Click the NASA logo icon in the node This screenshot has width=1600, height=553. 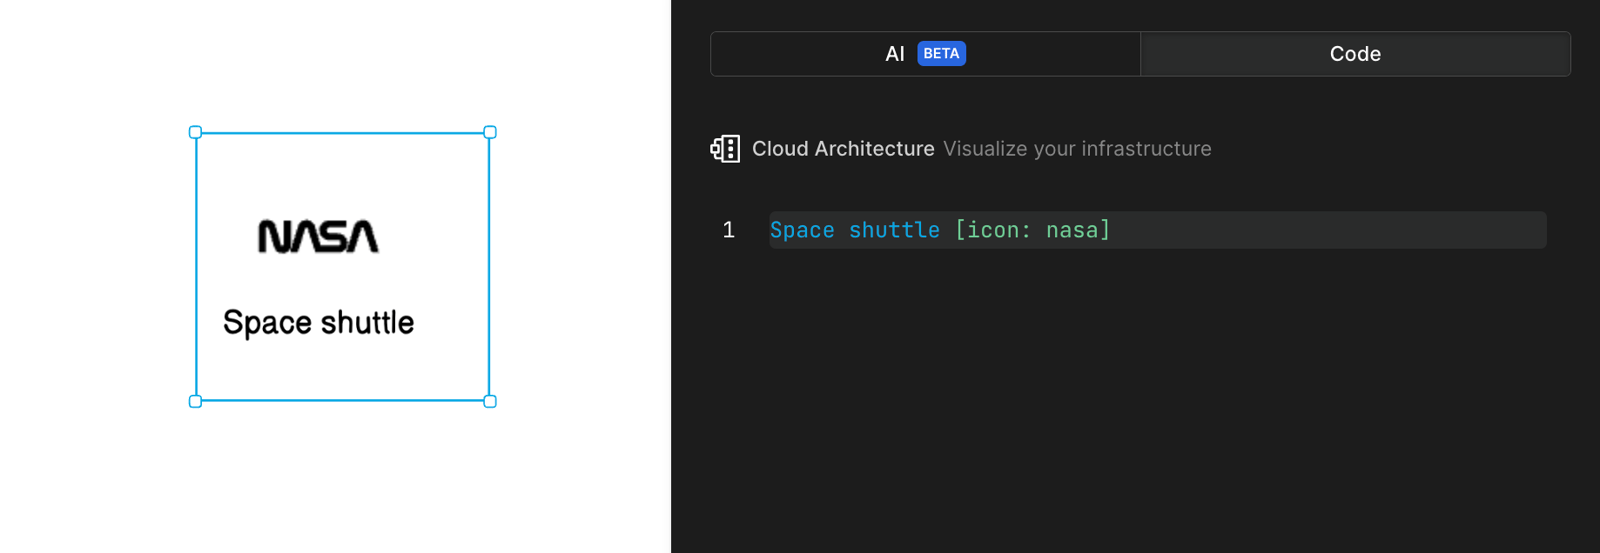318,237
